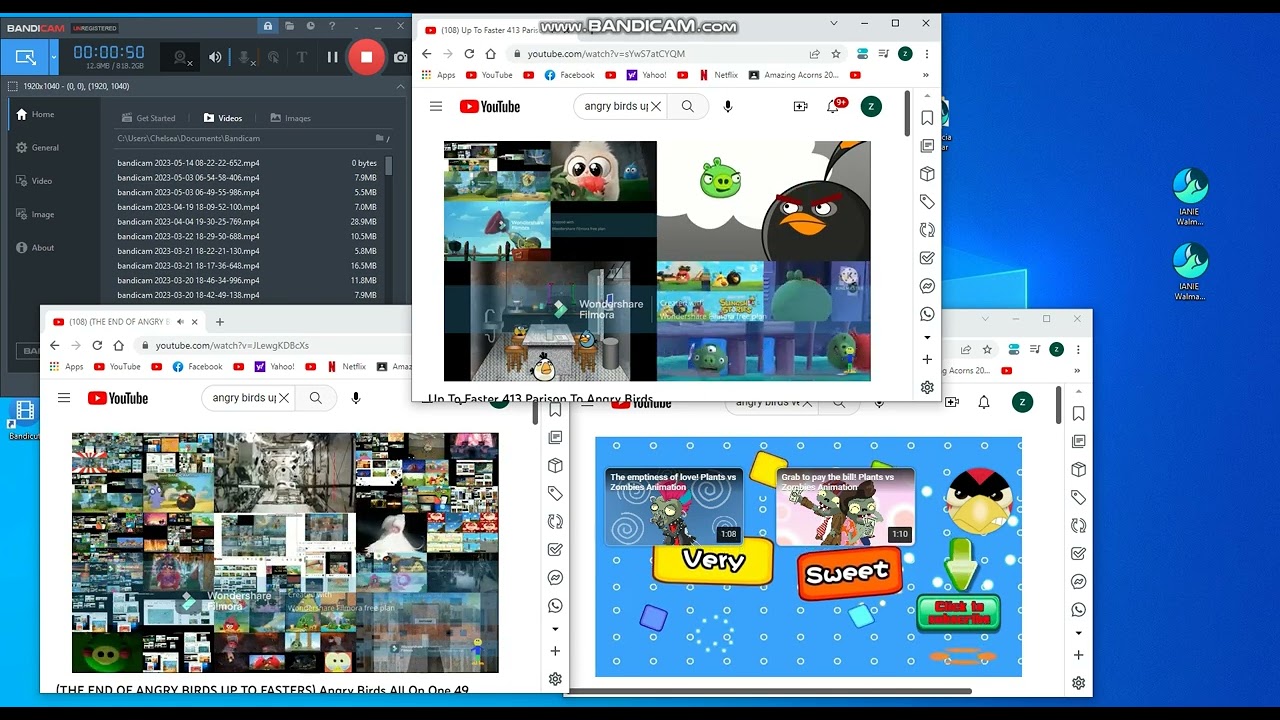Click Up To Faster window reload button
This screenshot has height=720, width=1280.
click(x=469, y=54)
